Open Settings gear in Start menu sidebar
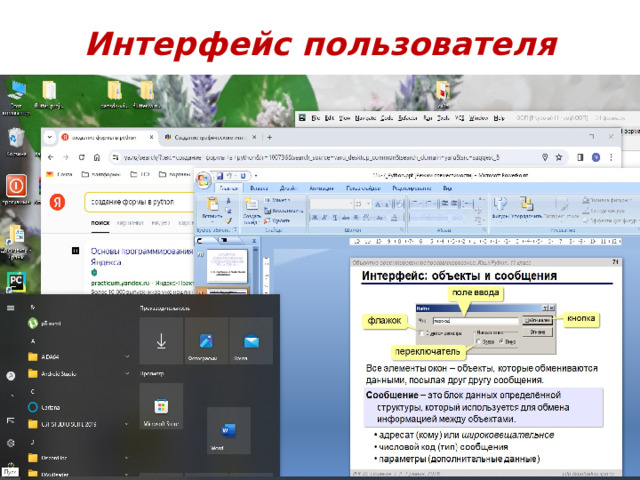Viewport: 640px width, 480px height. [11, 442]
